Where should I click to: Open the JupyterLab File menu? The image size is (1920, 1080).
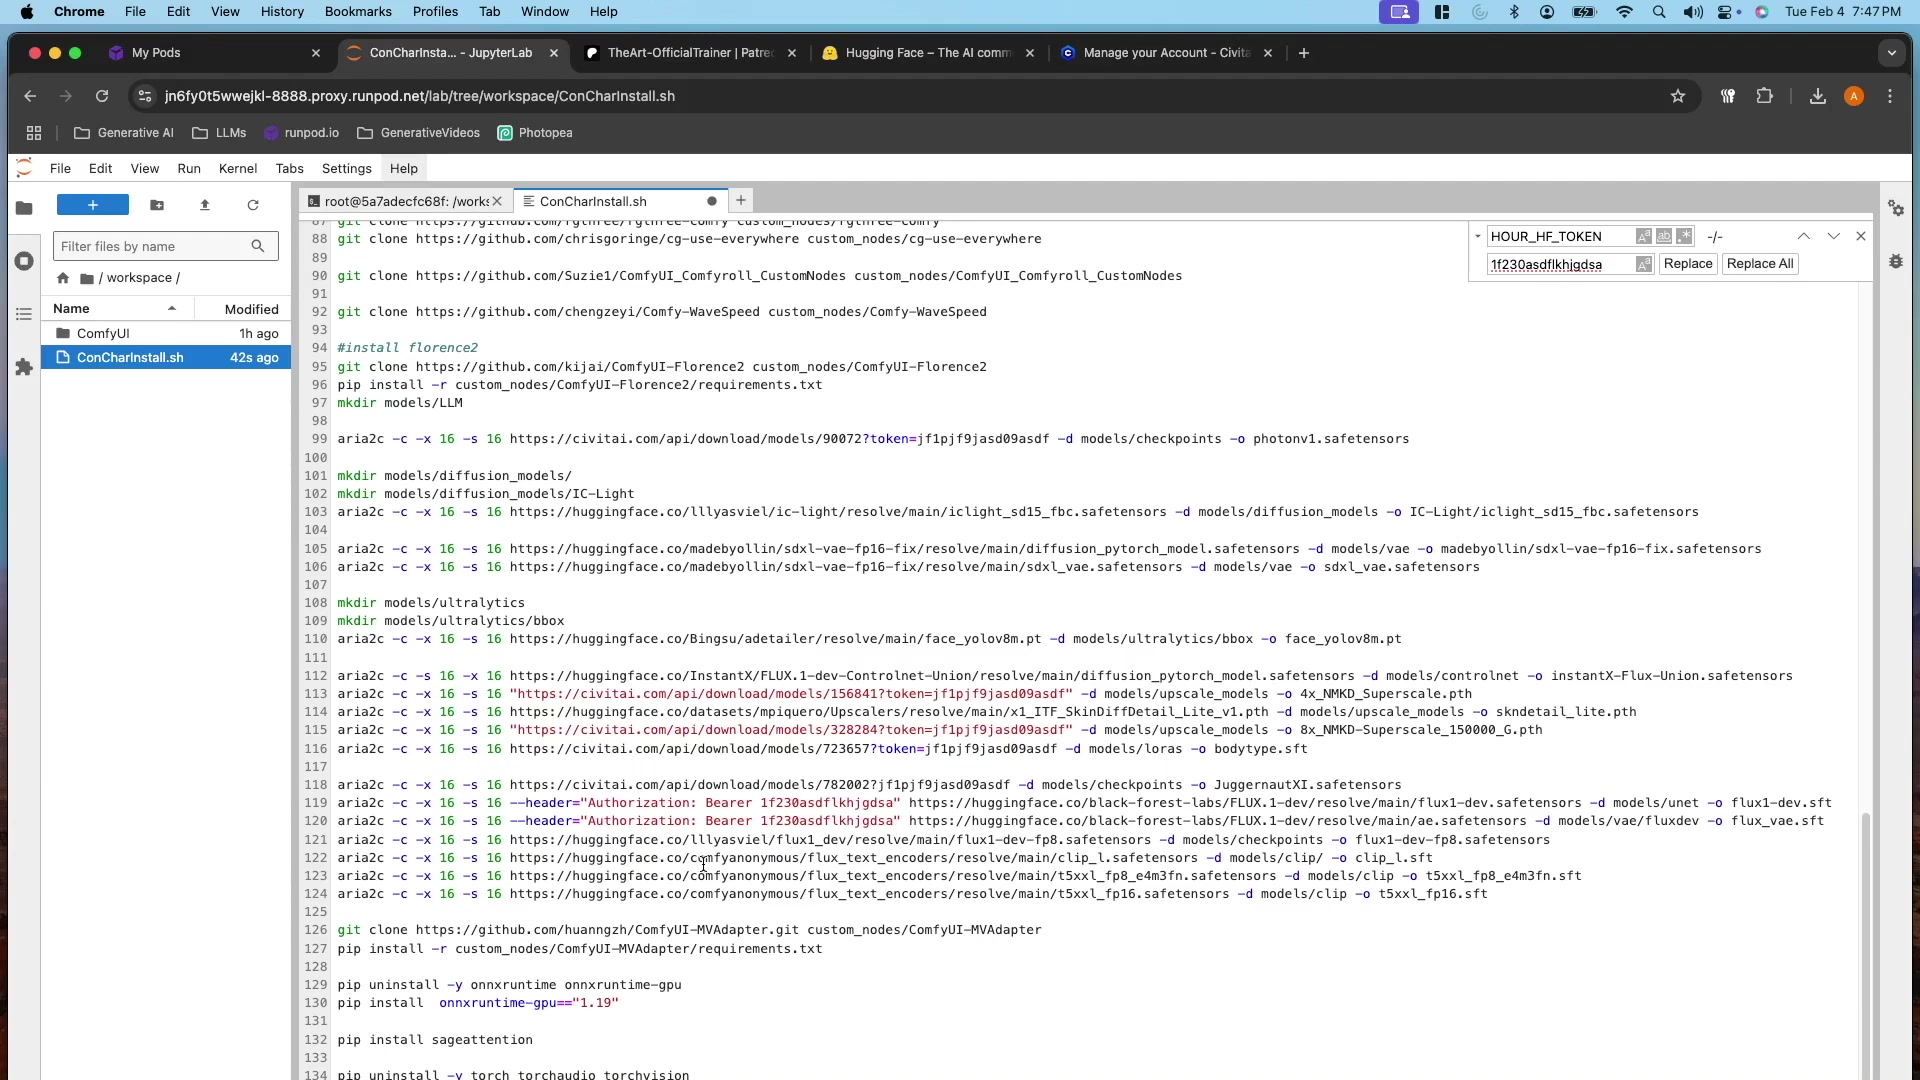tap(60, 168)
